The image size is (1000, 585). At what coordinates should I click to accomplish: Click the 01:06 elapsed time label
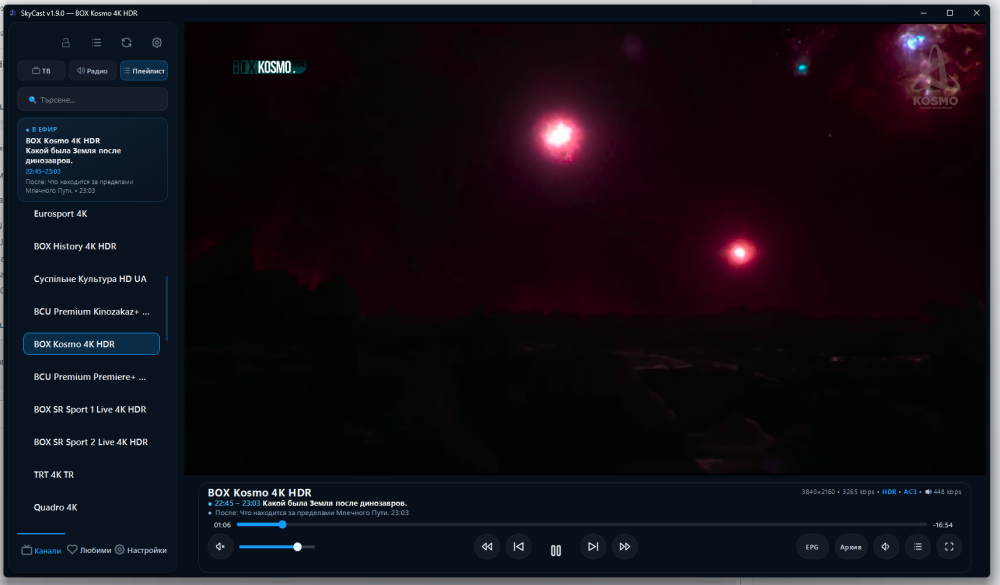(x=222, y=525)
